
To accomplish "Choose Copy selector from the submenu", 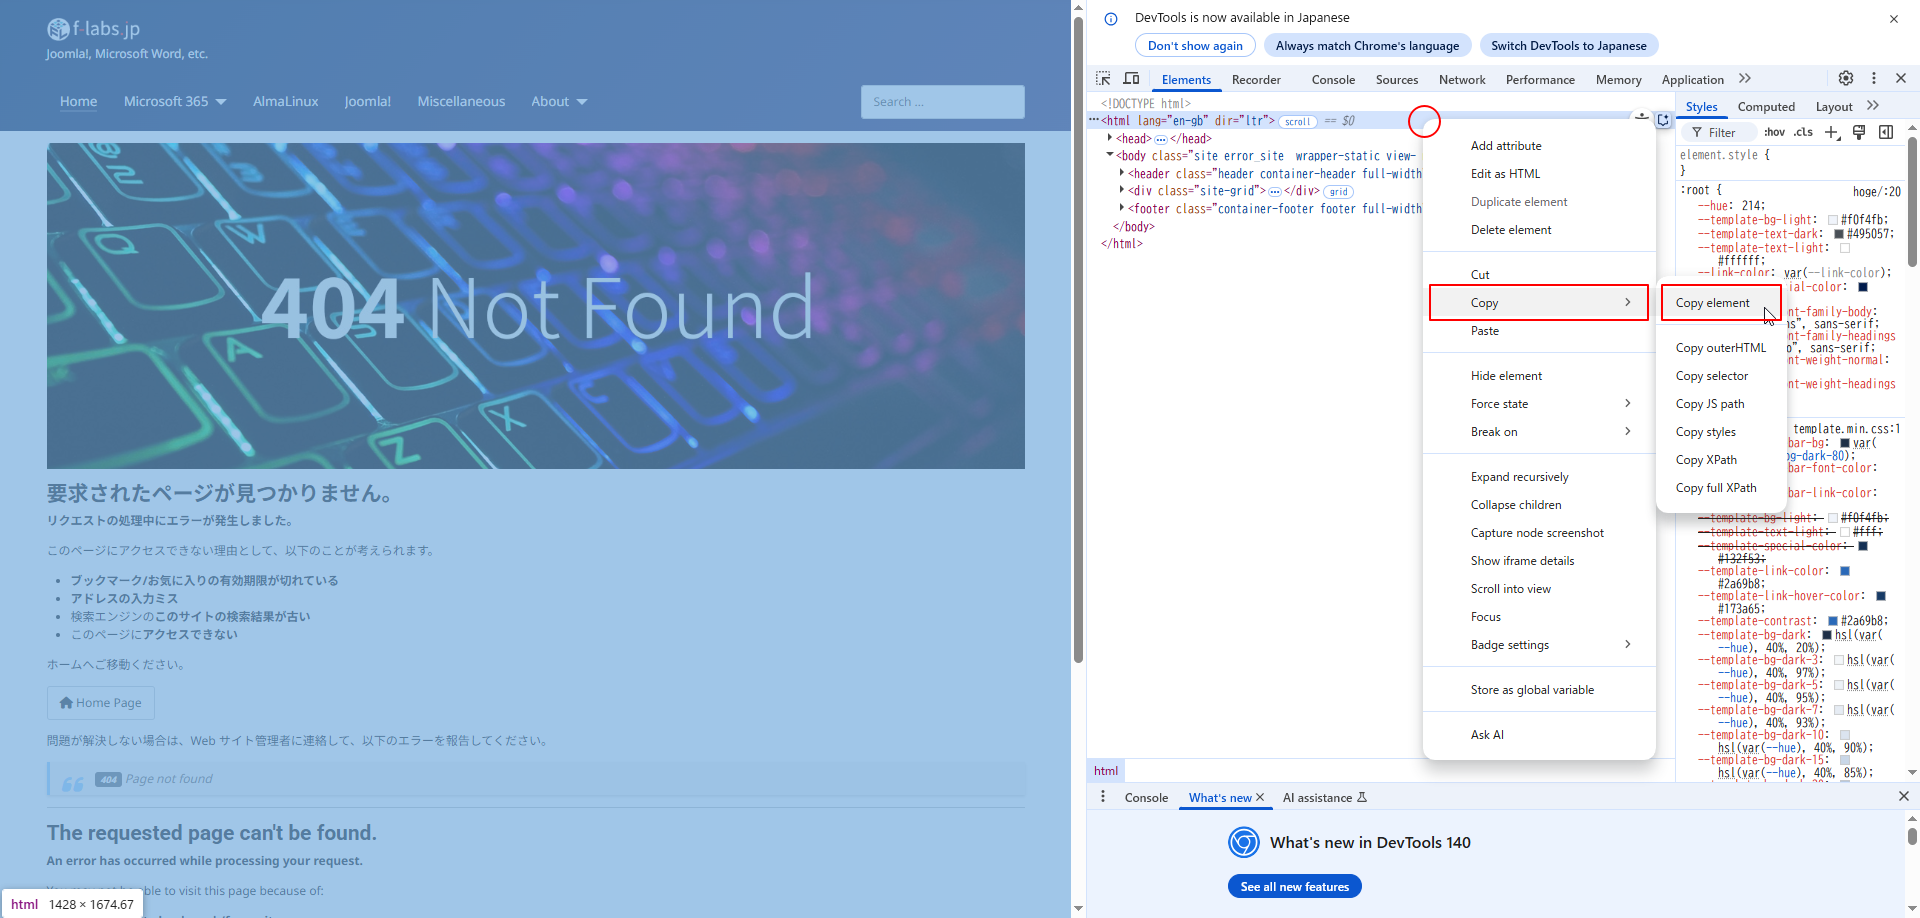I will click(1712, 376).
